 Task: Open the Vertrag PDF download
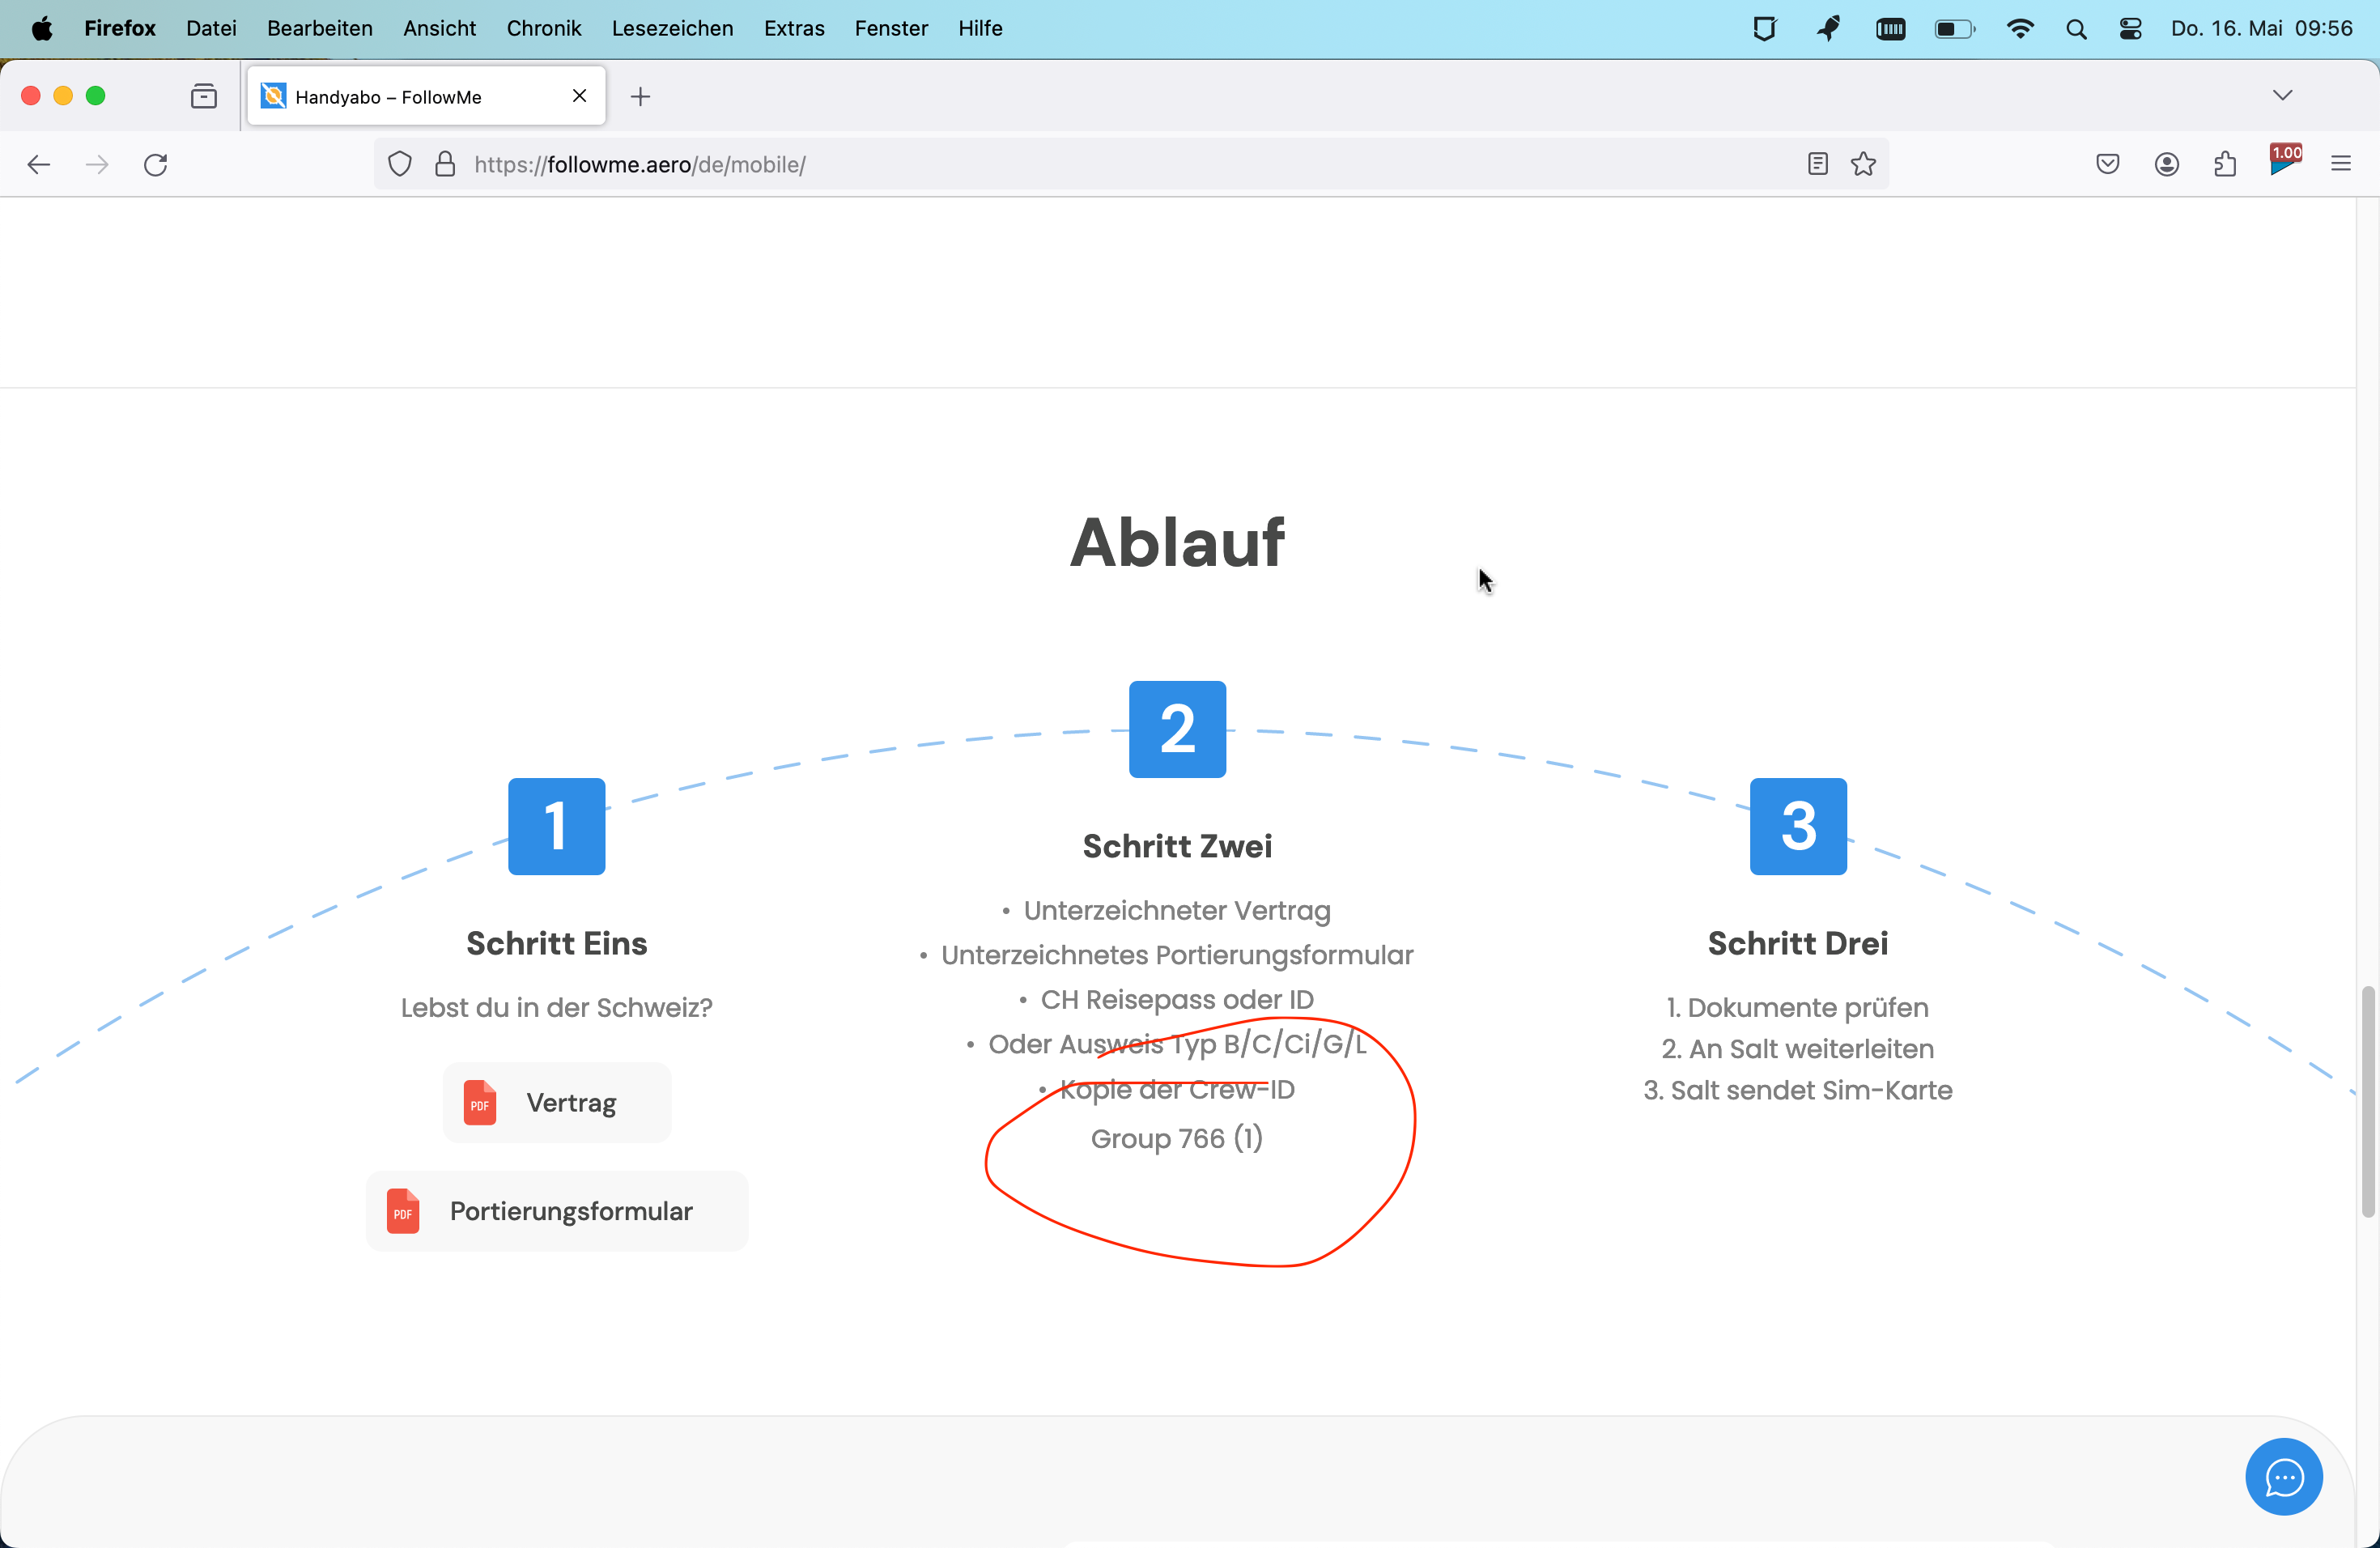click(x=557, y=1102)
